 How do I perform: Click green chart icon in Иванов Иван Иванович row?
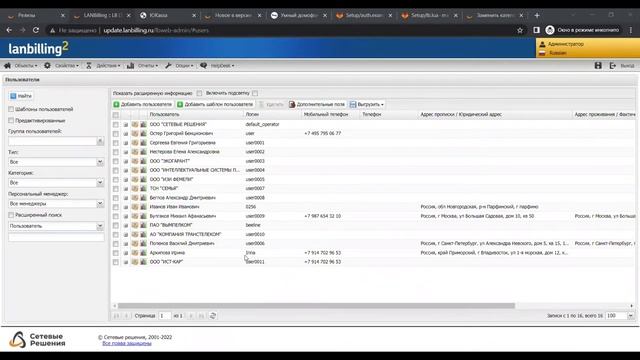point(143,207)
